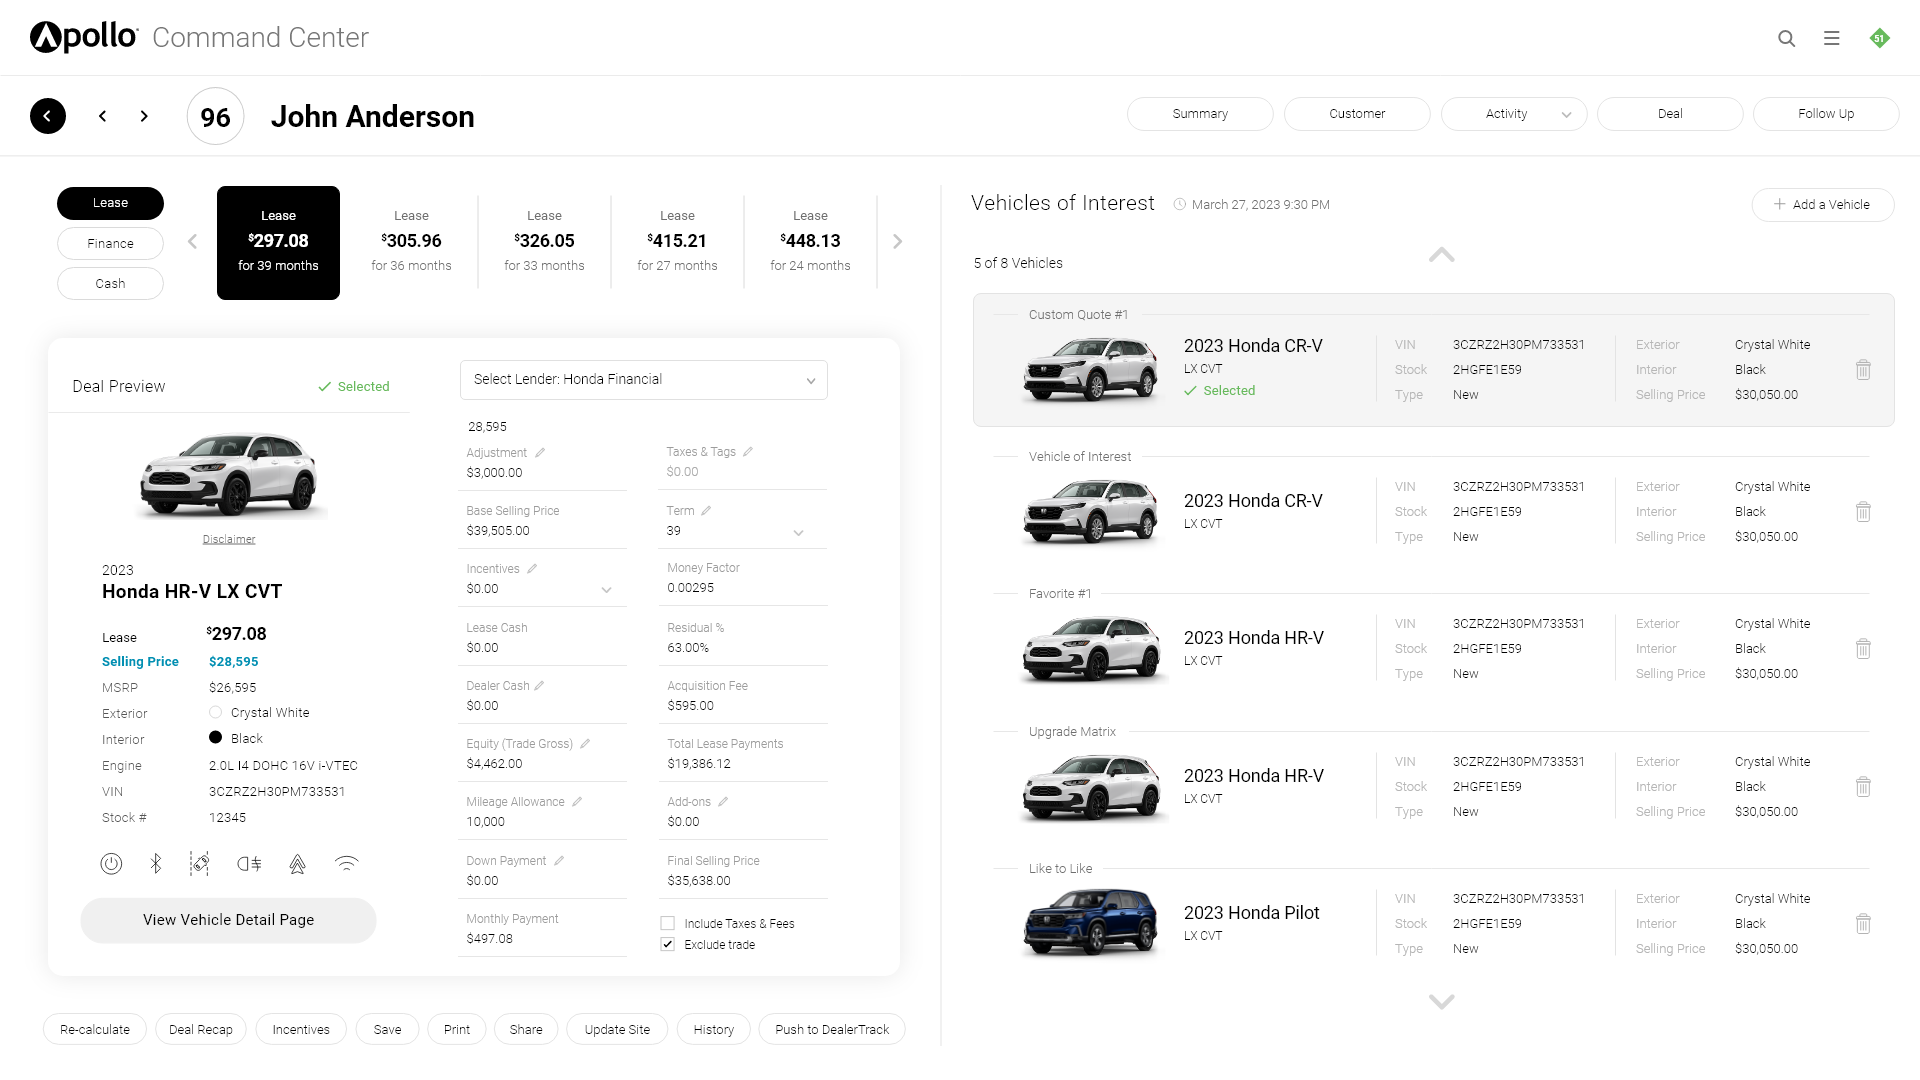Click the headlight feature icon
Viewport: 1920px width, 1080px height.
click(249, 863)
